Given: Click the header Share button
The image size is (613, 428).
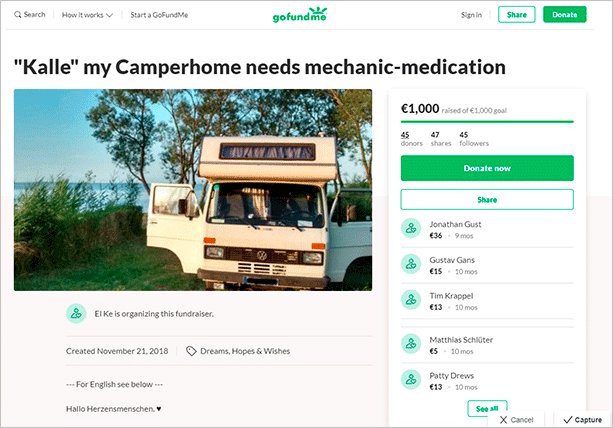Looking at the screenshot, I should click(516, 14).
